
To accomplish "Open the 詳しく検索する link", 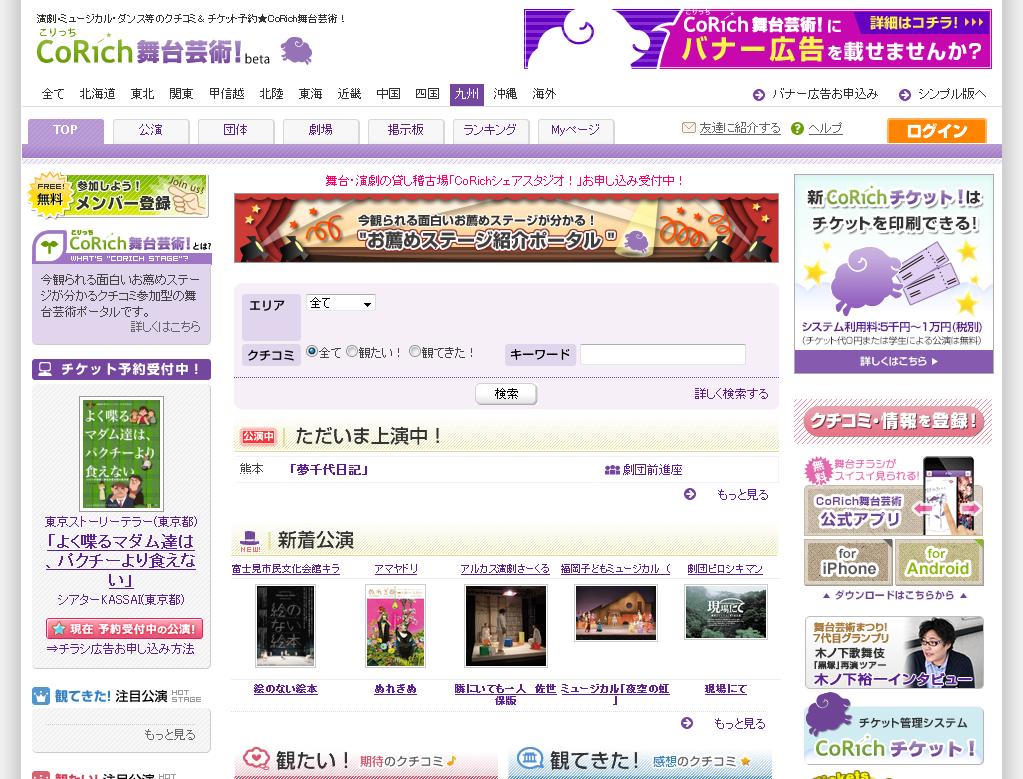I will pos(731,394).
